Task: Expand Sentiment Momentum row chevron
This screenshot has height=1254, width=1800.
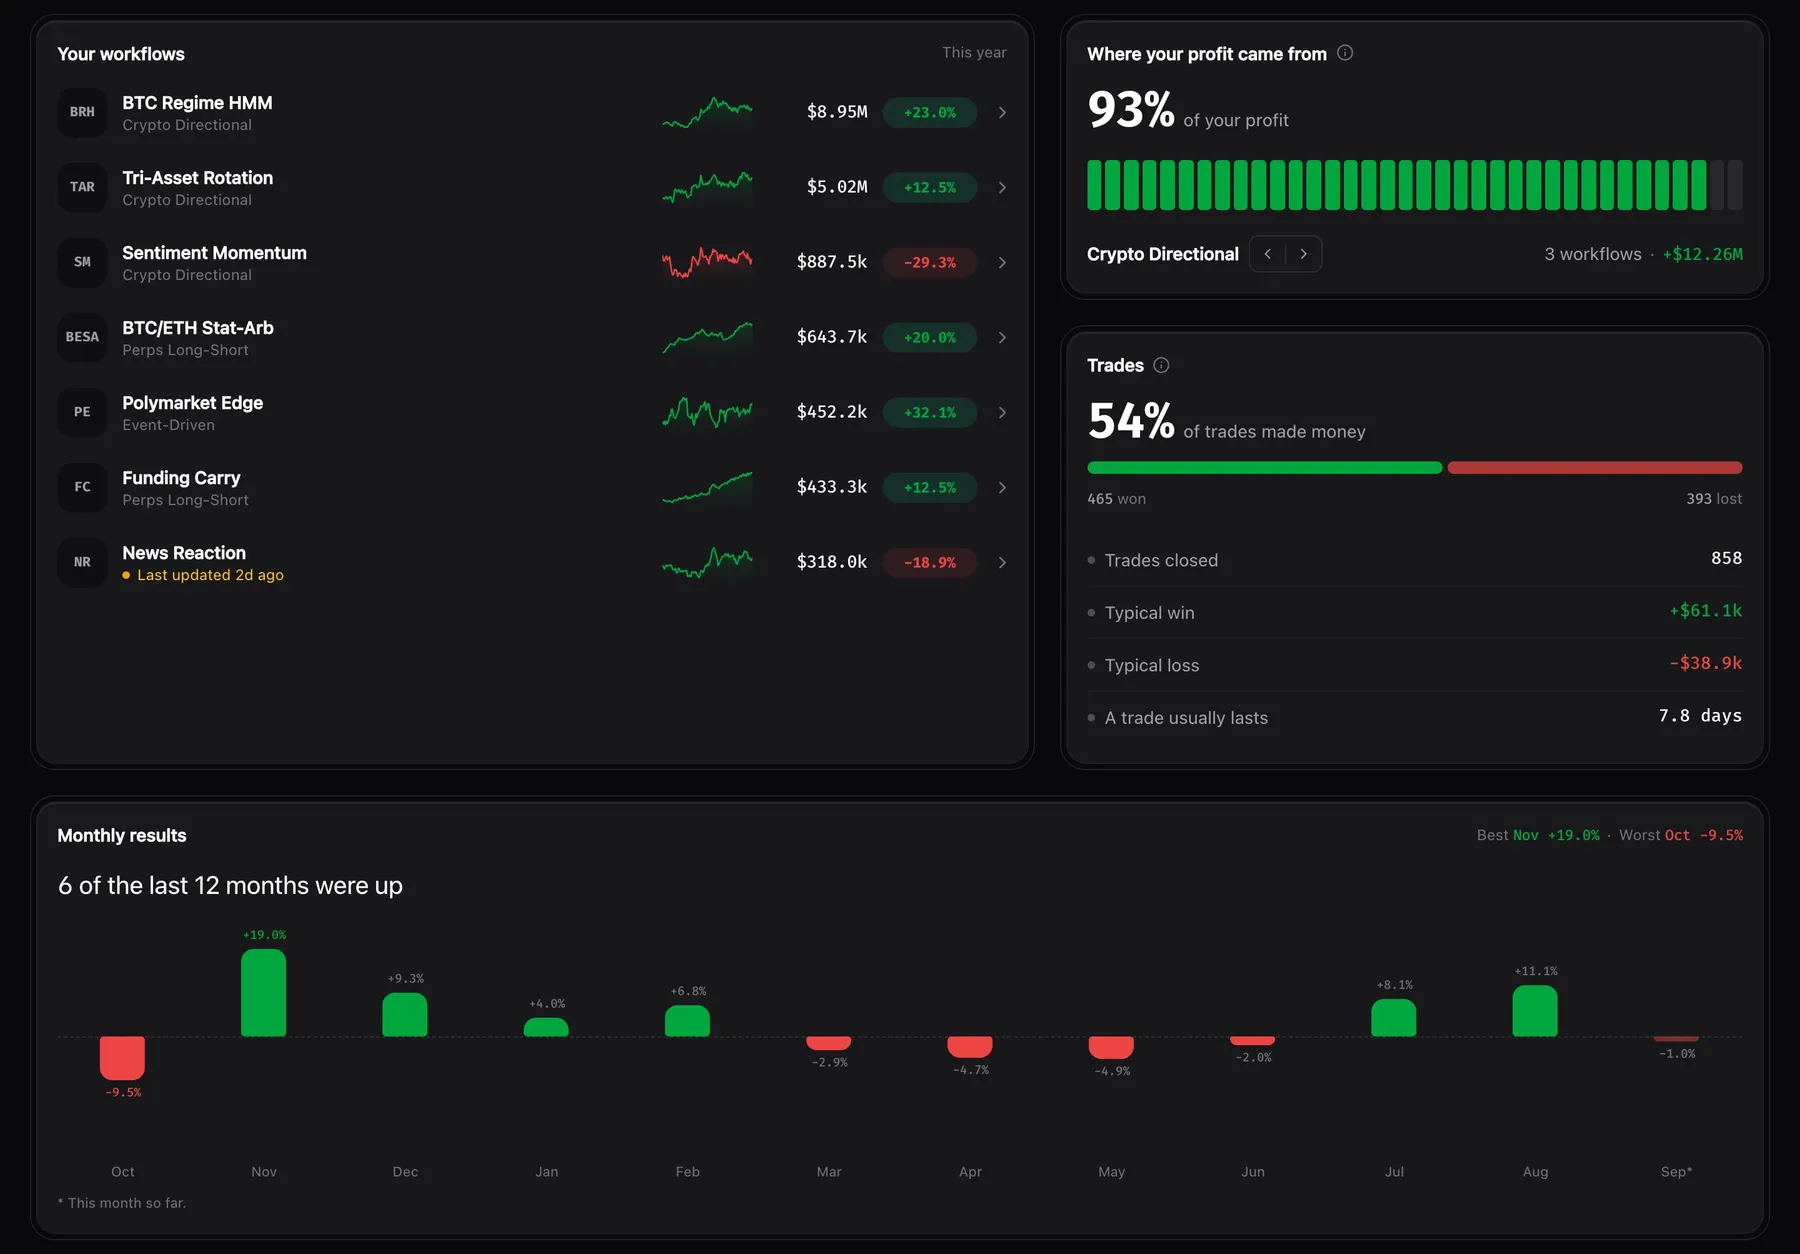Action: tap(1002, 262)
